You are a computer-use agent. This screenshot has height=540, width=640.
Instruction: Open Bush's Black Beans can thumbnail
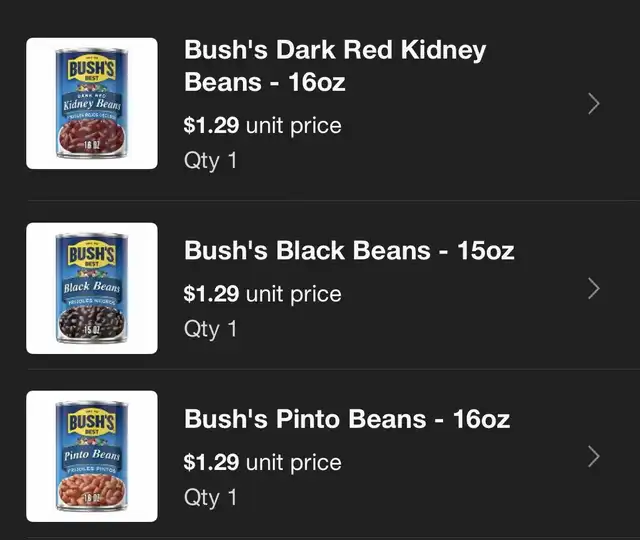coord(91,288)
